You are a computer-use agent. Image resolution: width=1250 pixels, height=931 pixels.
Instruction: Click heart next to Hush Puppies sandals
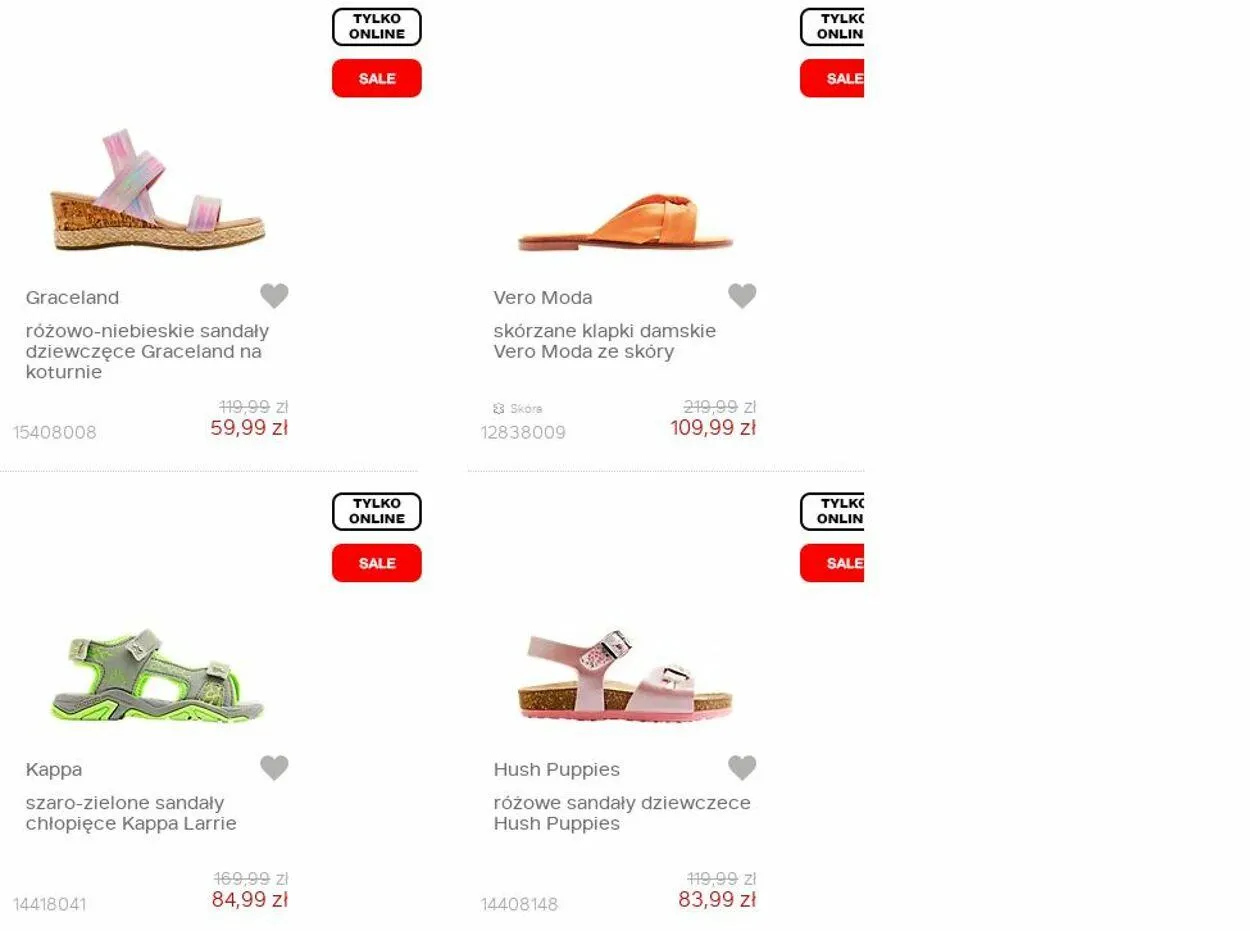pyautogui.click(x=742, y=768)
